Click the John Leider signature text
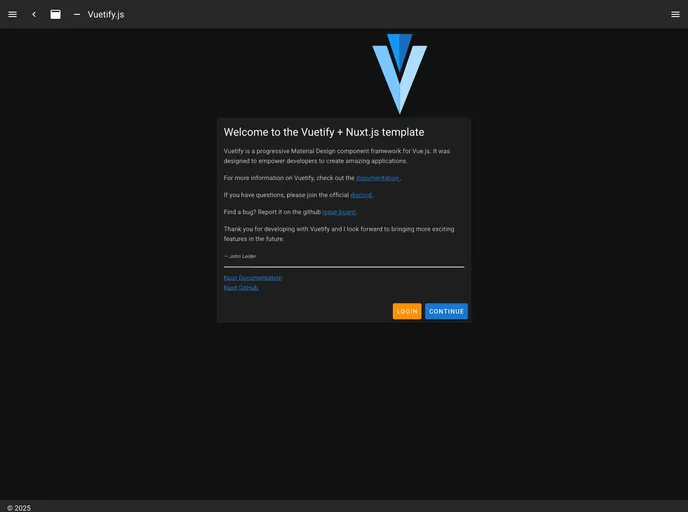This screenshot has width=688, height=512. 240,256
